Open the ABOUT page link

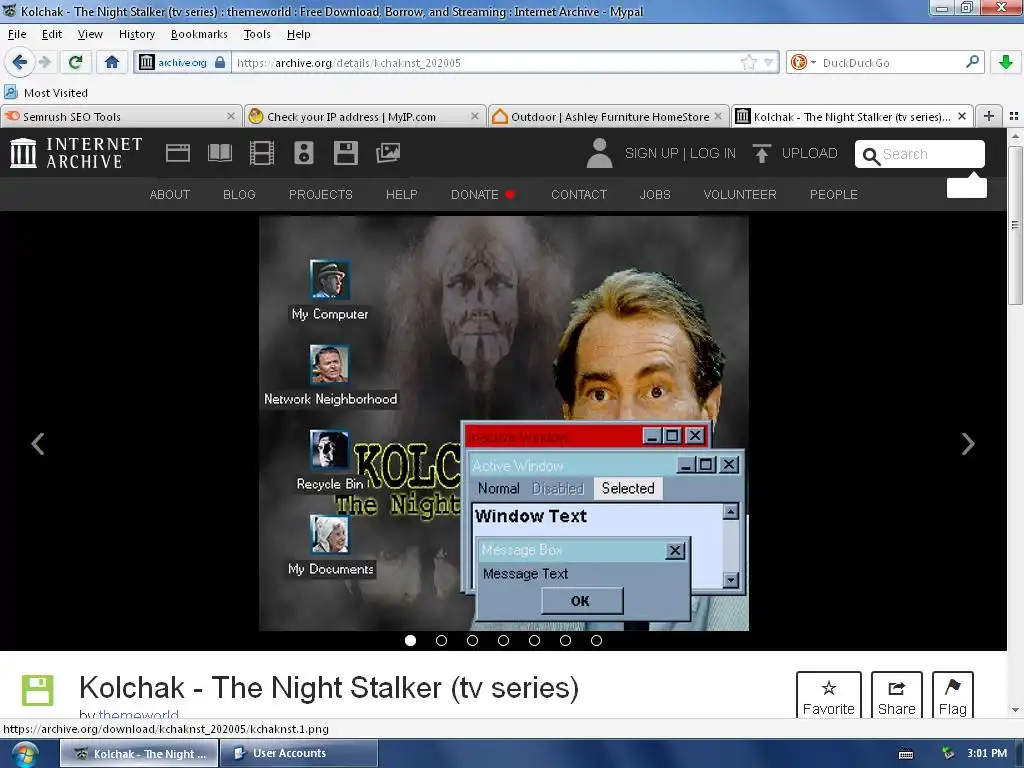170,195
